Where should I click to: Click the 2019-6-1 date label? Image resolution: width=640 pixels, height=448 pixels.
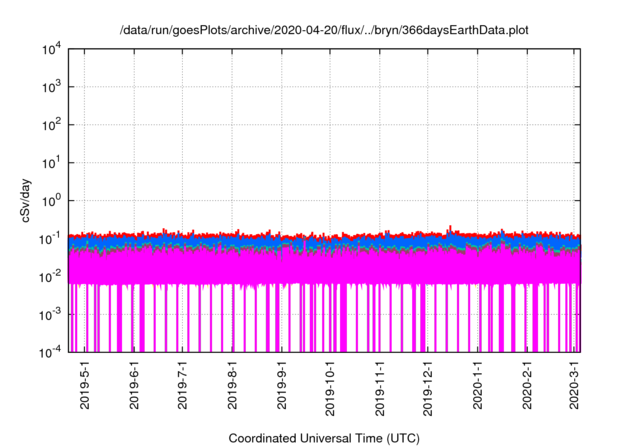pos(134,385)
